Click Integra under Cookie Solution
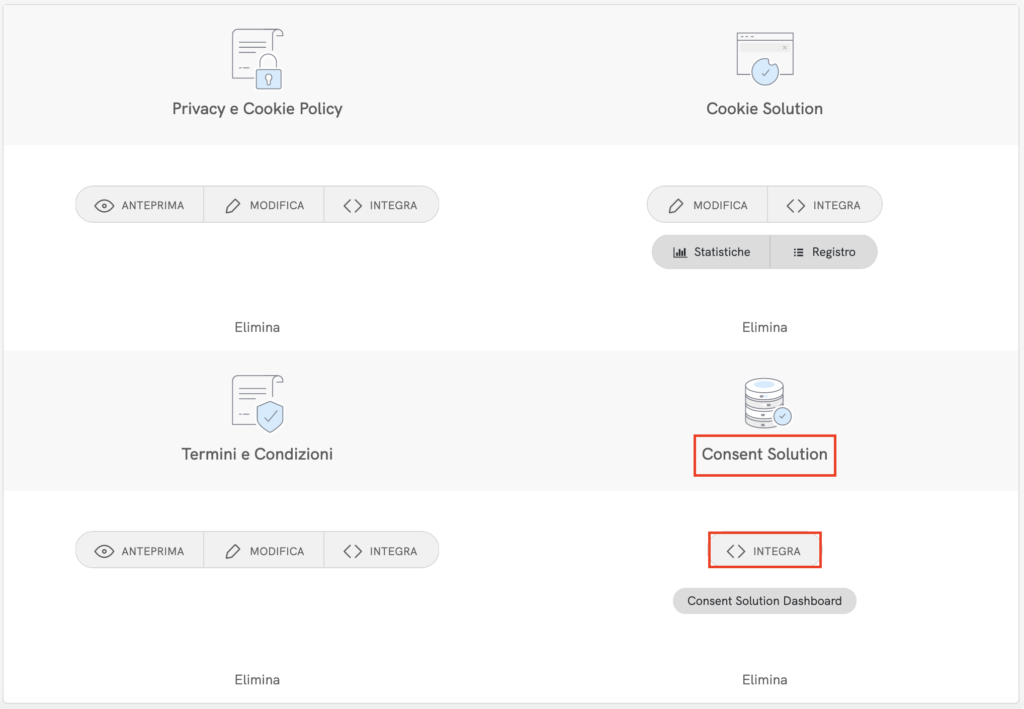Screen dimensions: 1024x709 click(x=824, y=205)
